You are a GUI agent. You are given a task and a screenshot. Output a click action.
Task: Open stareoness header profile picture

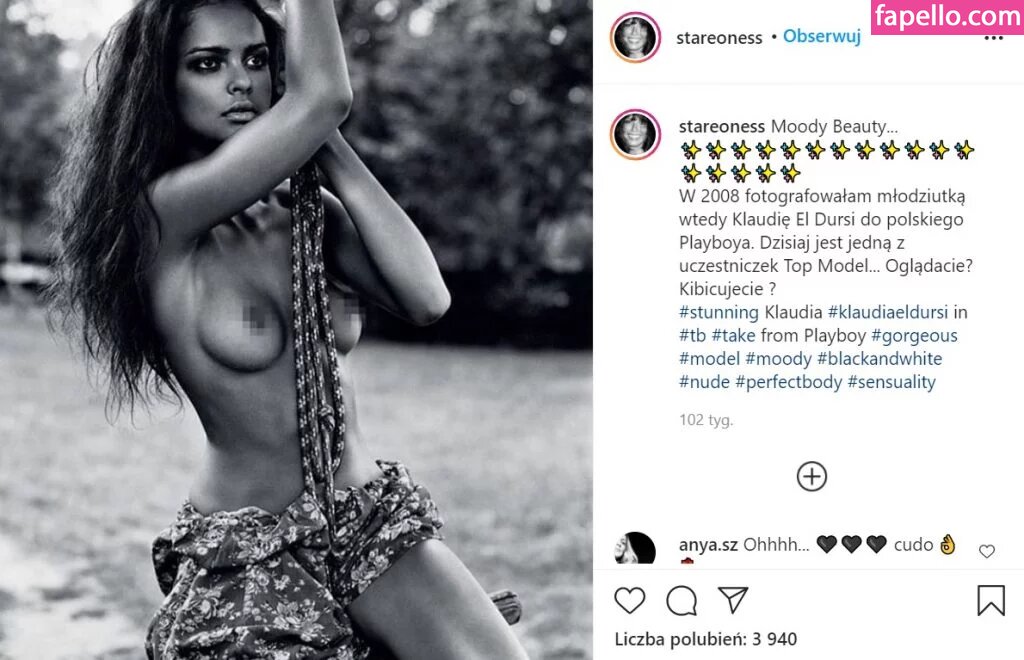[635, 38]
